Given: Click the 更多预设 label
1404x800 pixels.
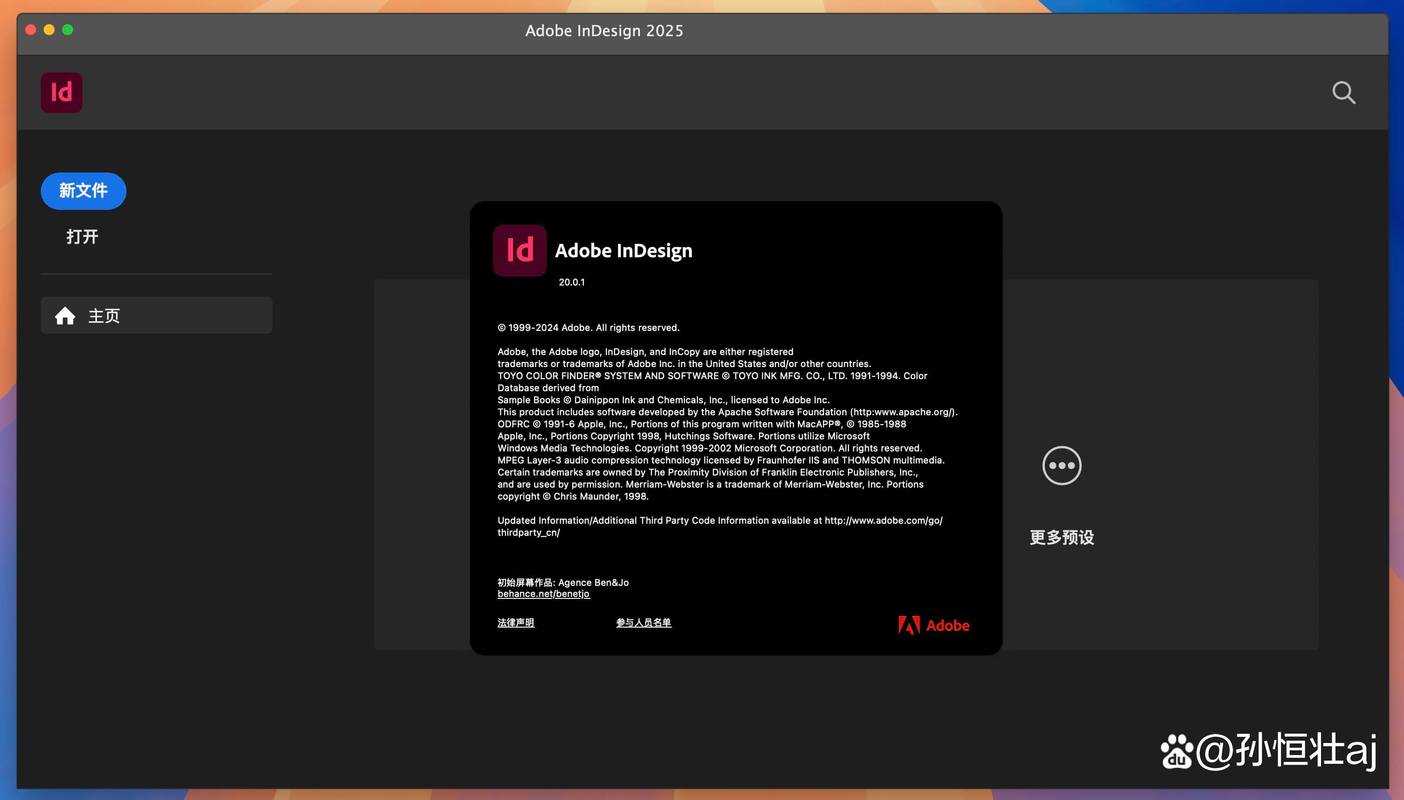Looking at the screenshot, I should click(1062, 538).
